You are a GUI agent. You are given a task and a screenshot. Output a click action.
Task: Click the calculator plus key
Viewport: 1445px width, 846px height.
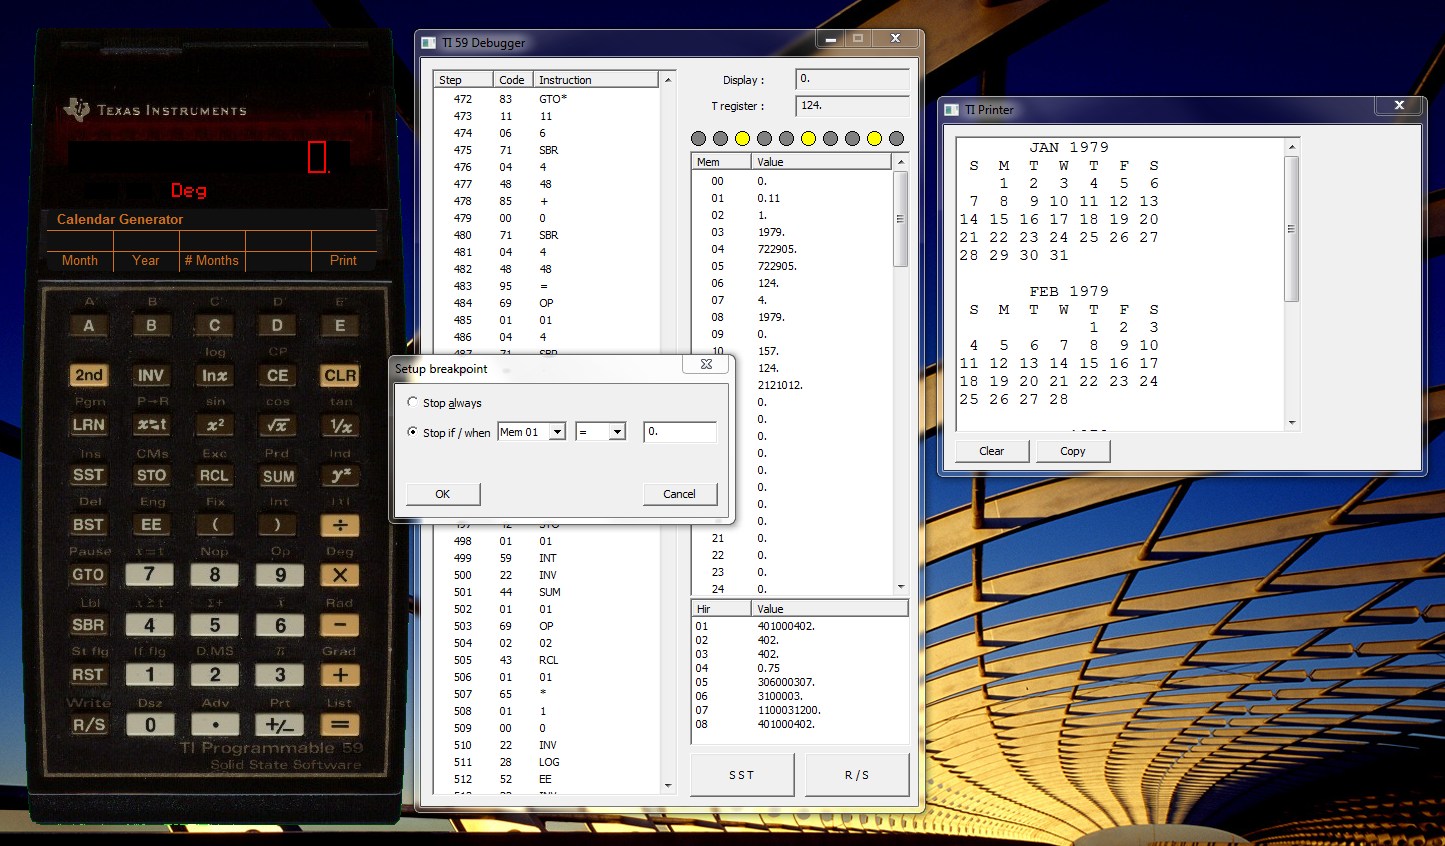point(340,674)
